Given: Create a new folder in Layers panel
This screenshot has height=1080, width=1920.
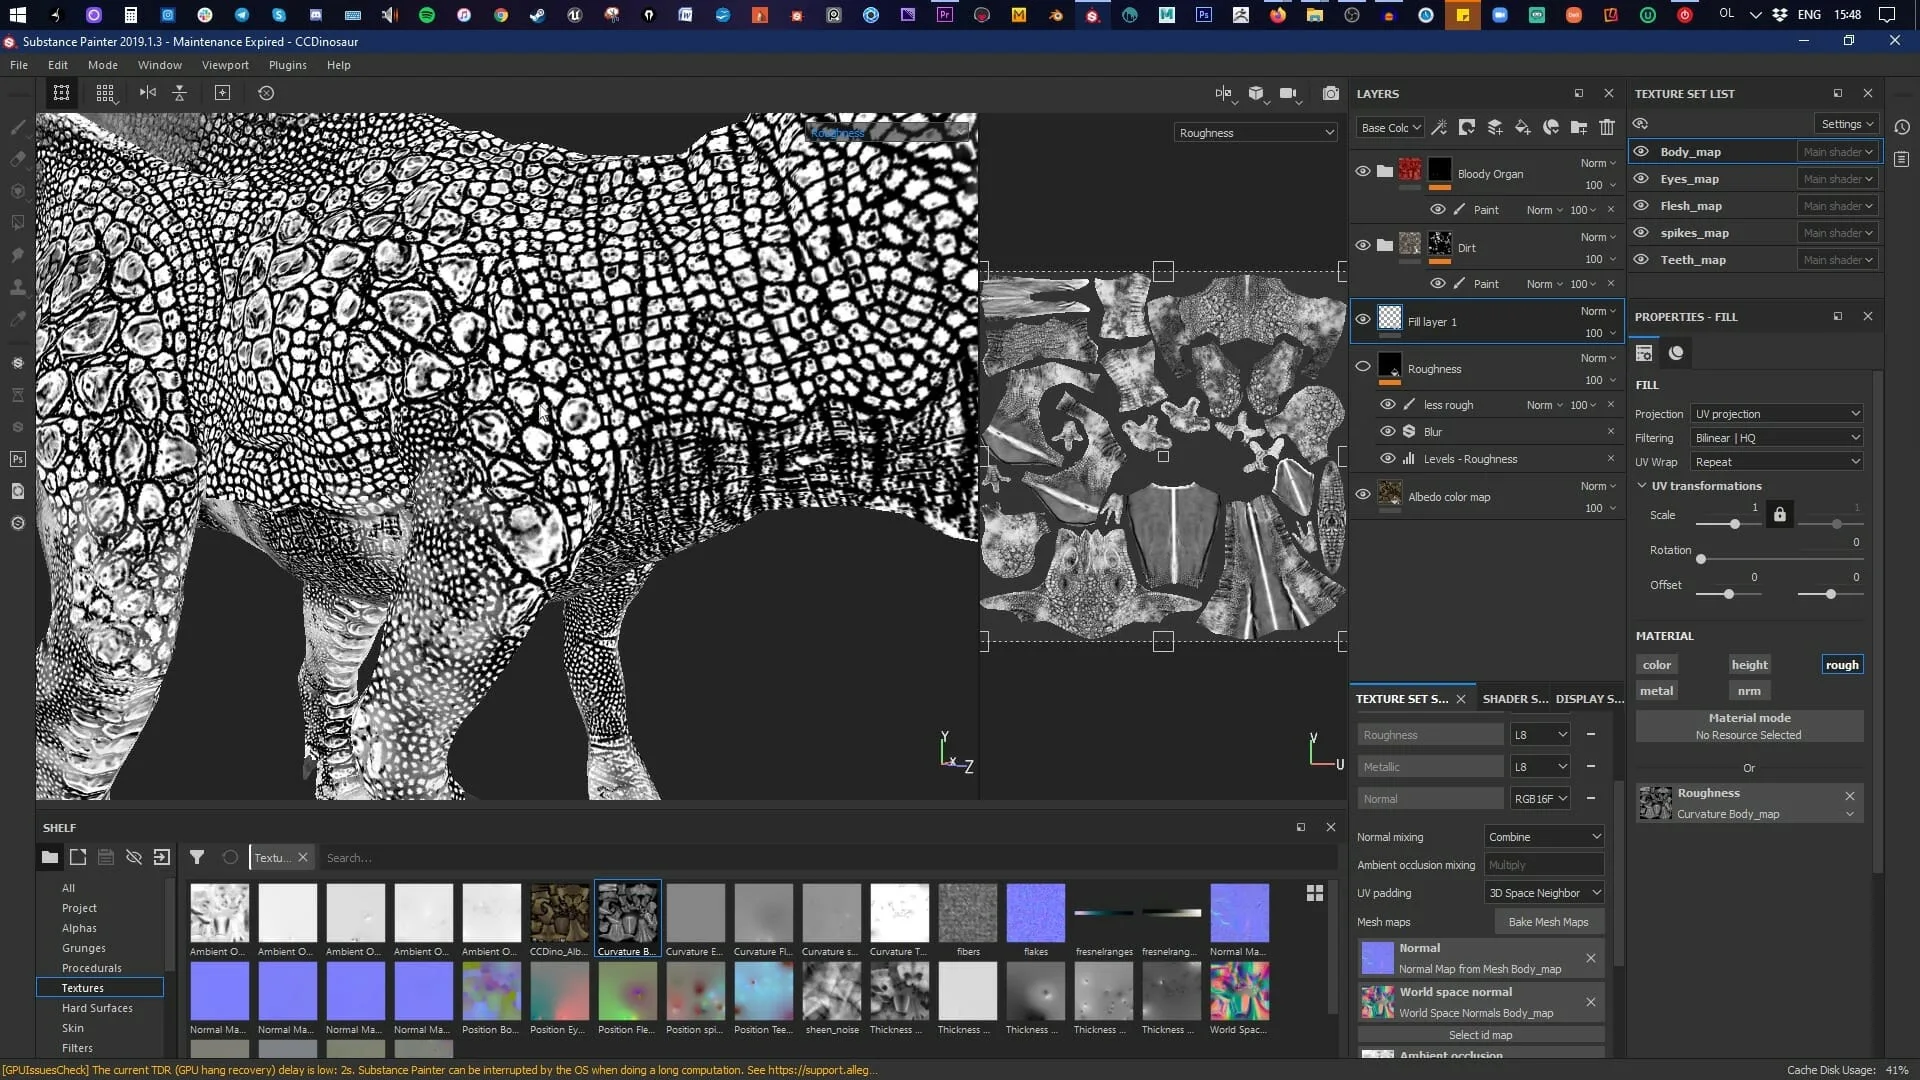Looking at the screenshot, I should tap(1580, 128).
